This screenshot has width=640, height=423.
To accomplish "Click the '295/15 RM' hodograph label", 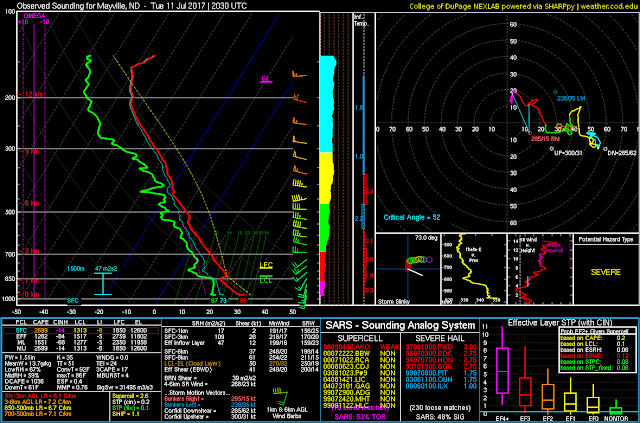I will click(x=545, y=139).
